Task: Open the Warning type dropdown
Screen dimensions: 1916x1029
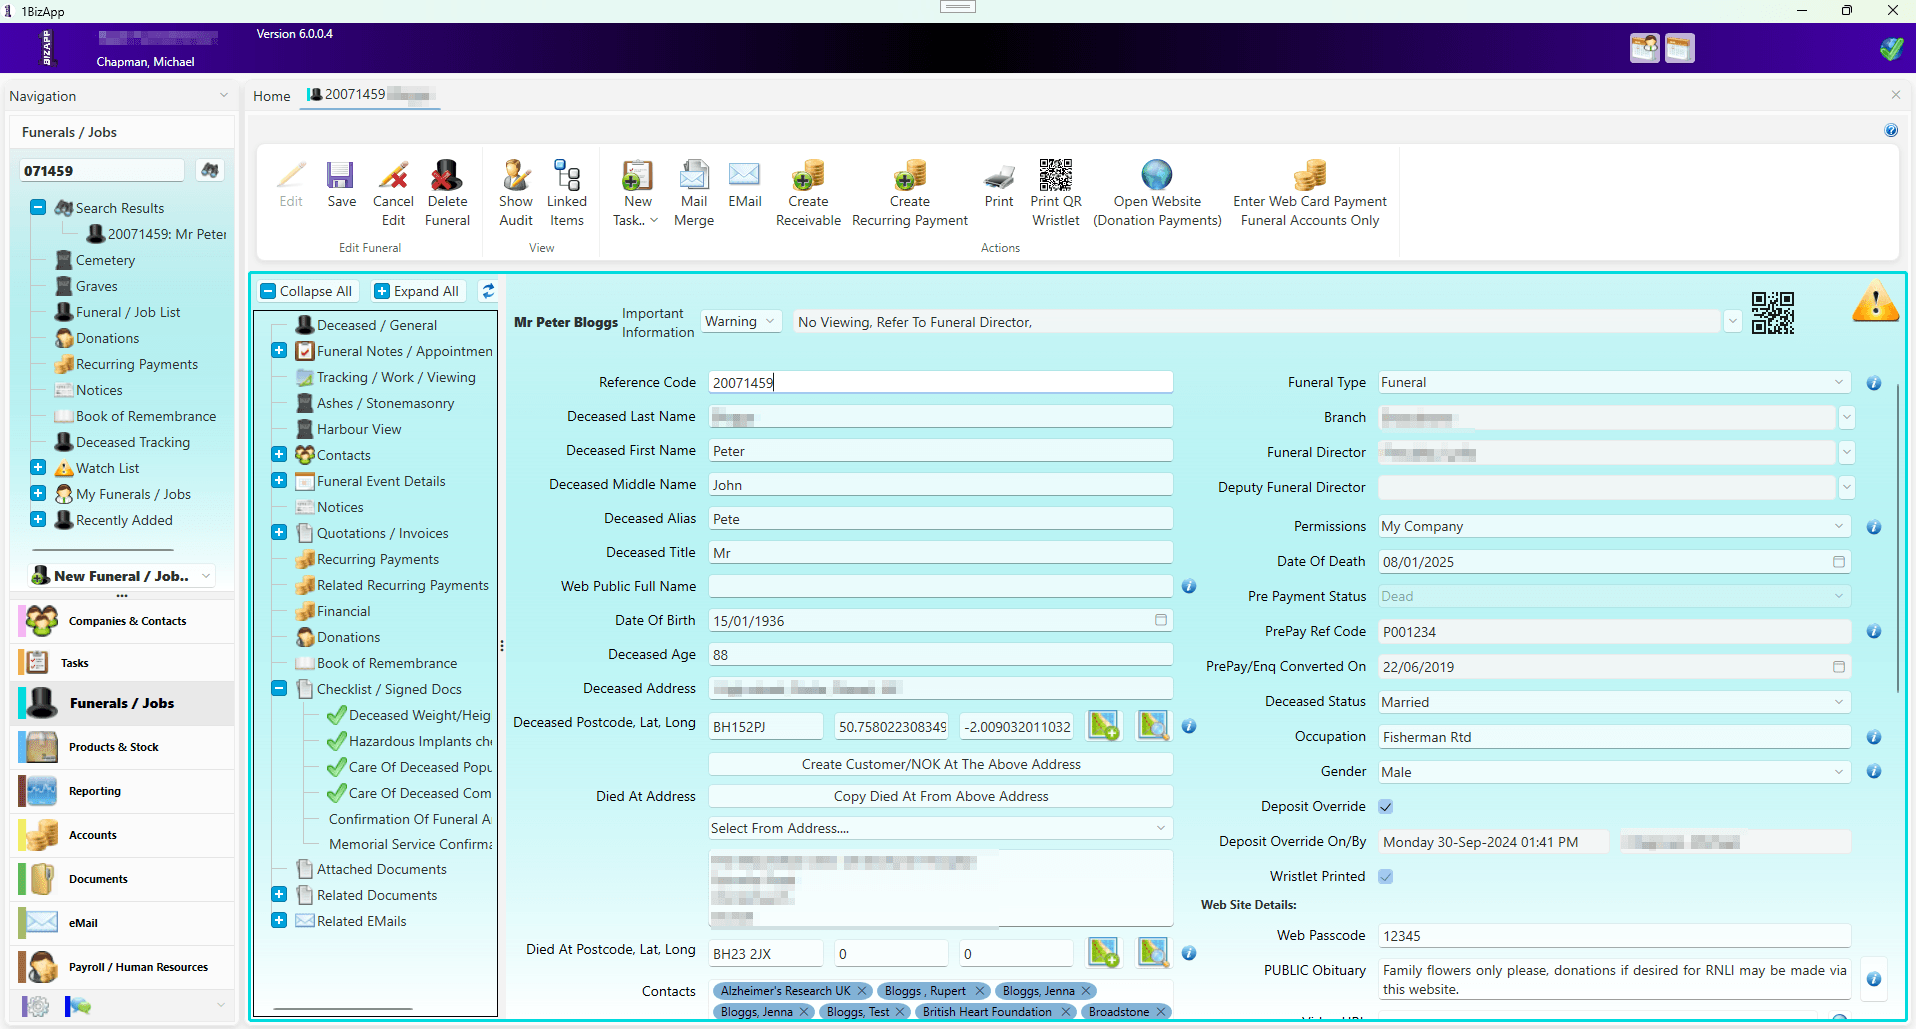Action: tap(741, 321)
